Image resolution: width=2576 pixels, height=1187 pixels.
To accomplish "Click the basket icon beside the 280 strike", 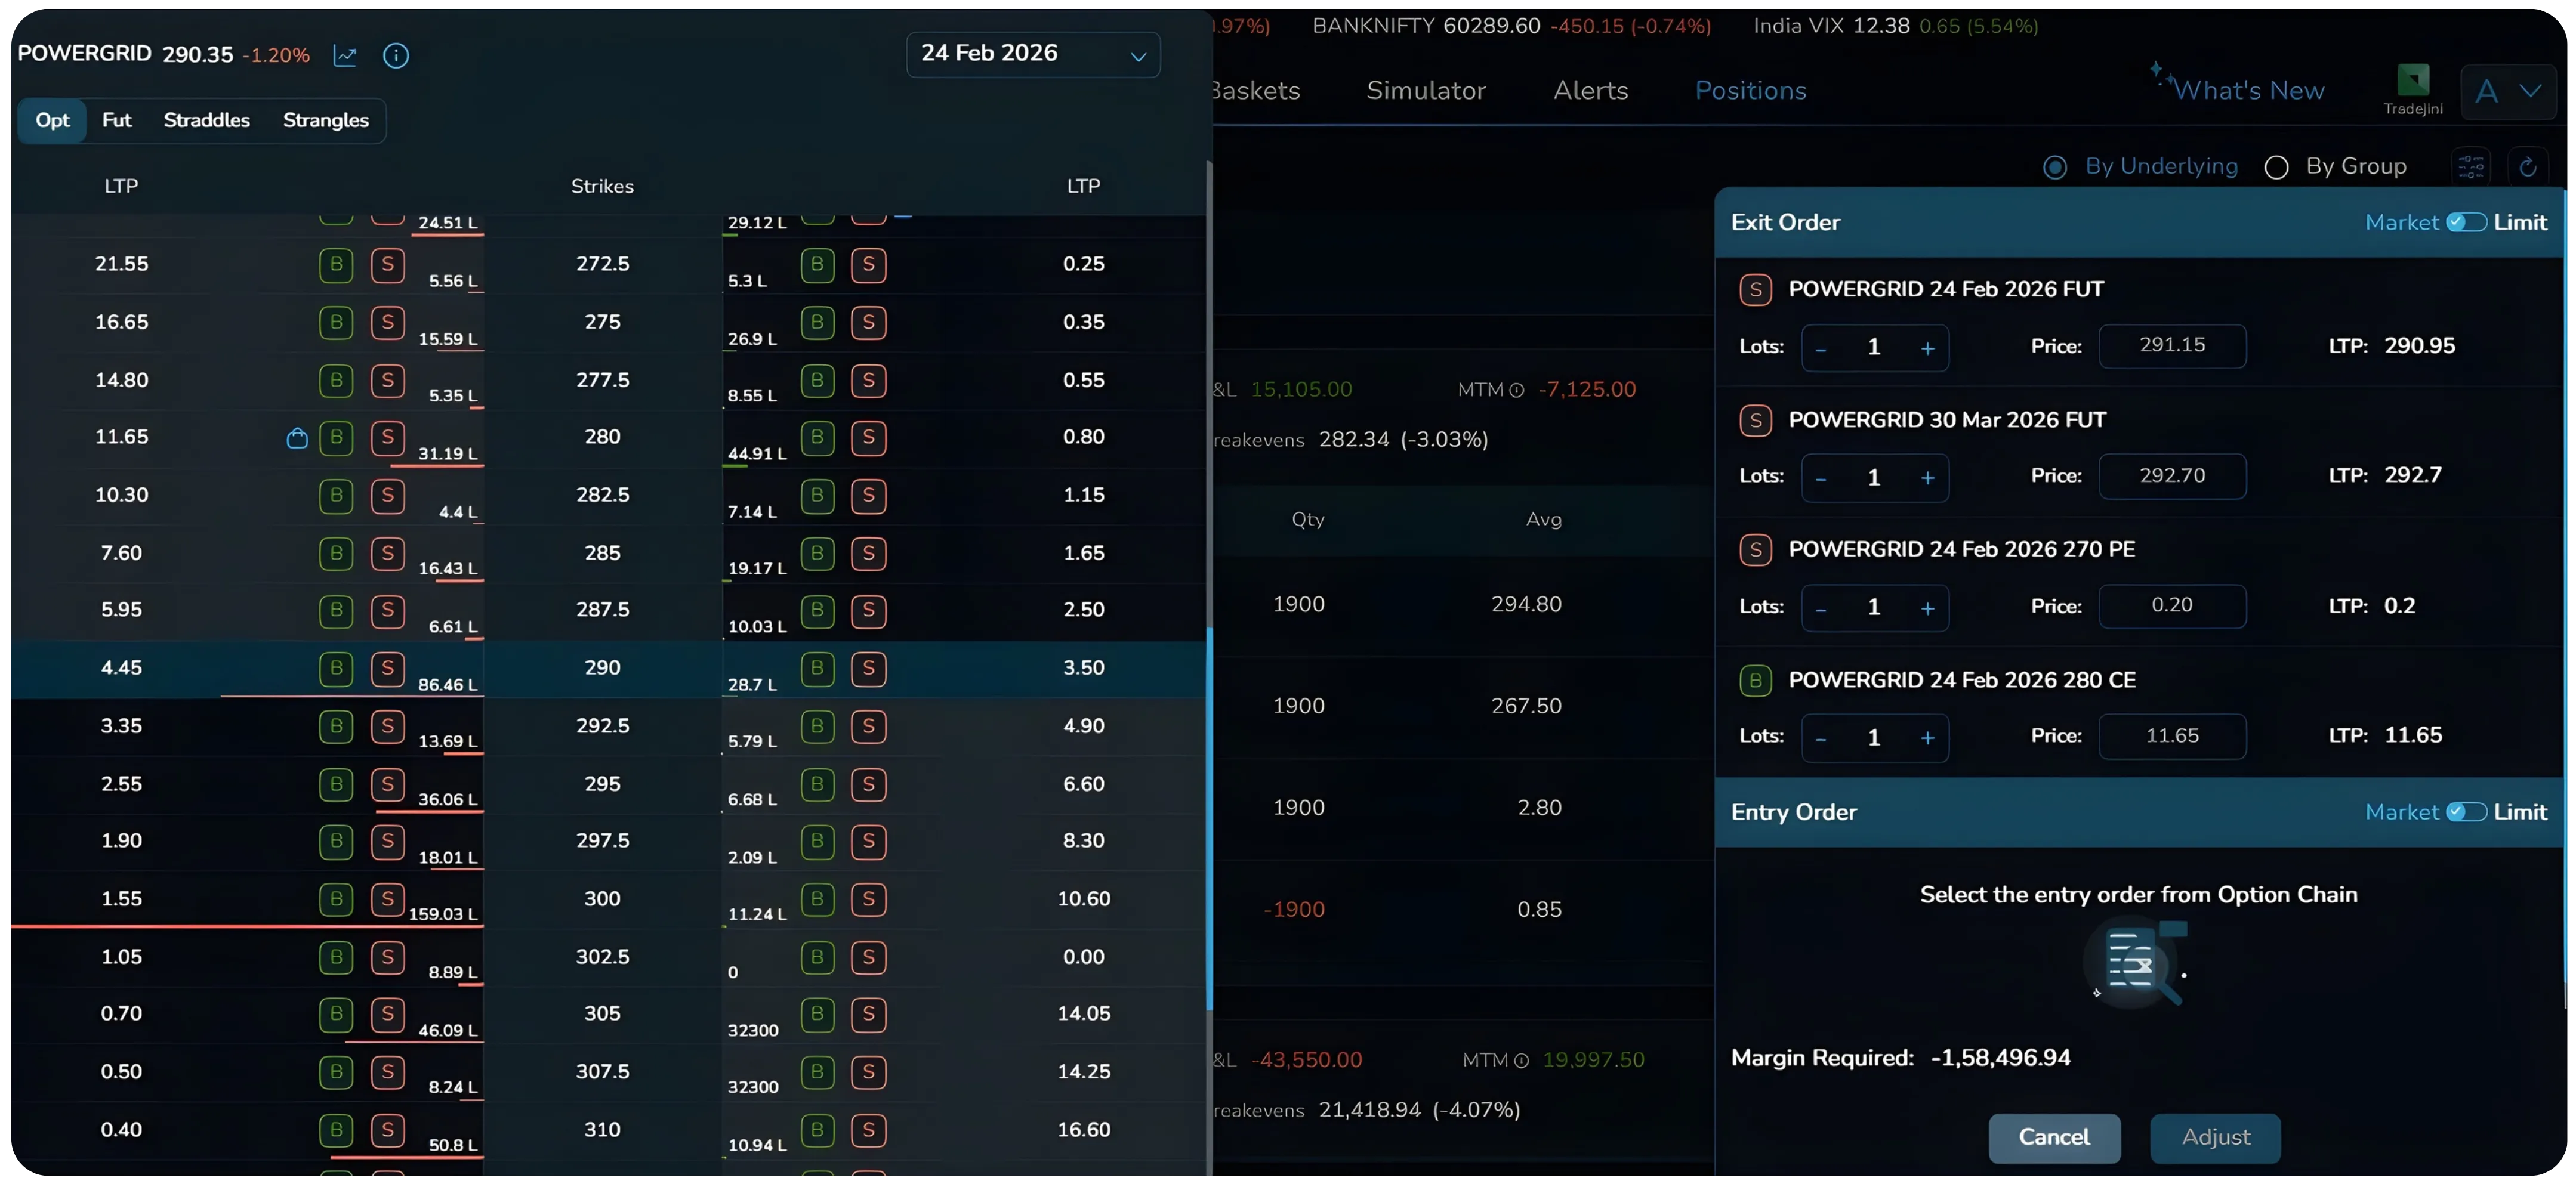I will (297, 438).
